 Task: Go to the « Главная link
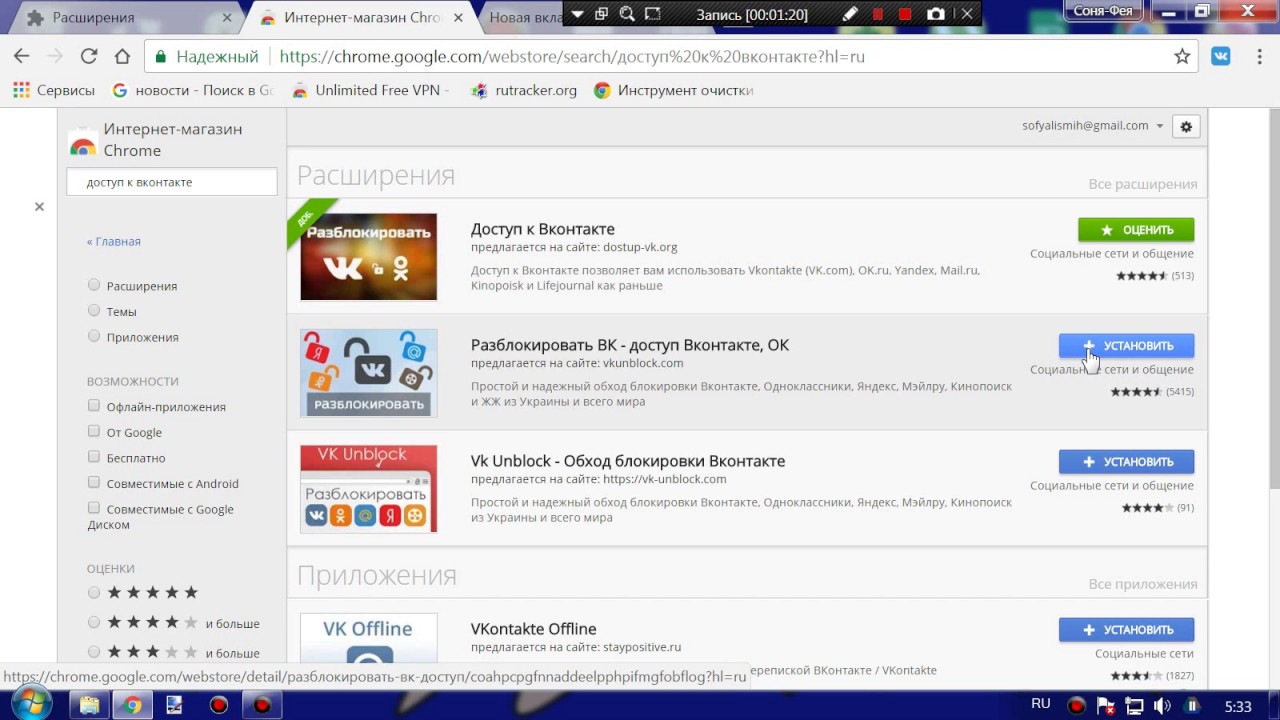click(114, 241)
